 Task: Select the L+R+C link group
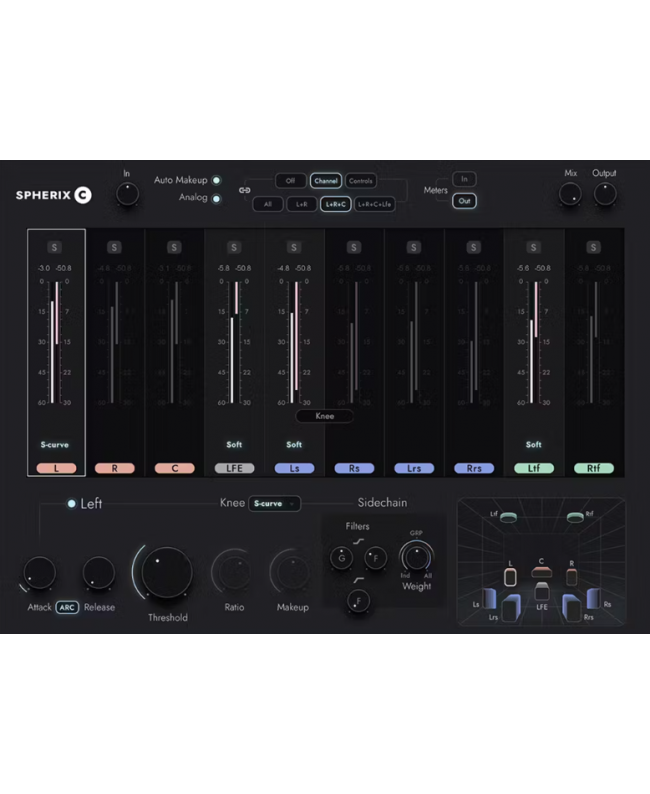336,204
